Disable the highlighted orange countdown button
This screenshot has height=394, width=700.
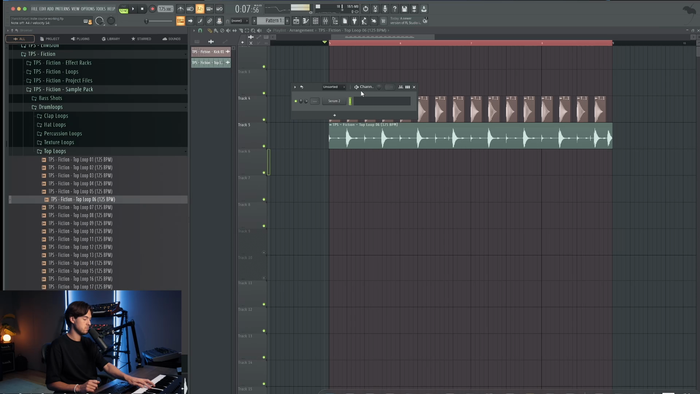[x=200, y=9]
